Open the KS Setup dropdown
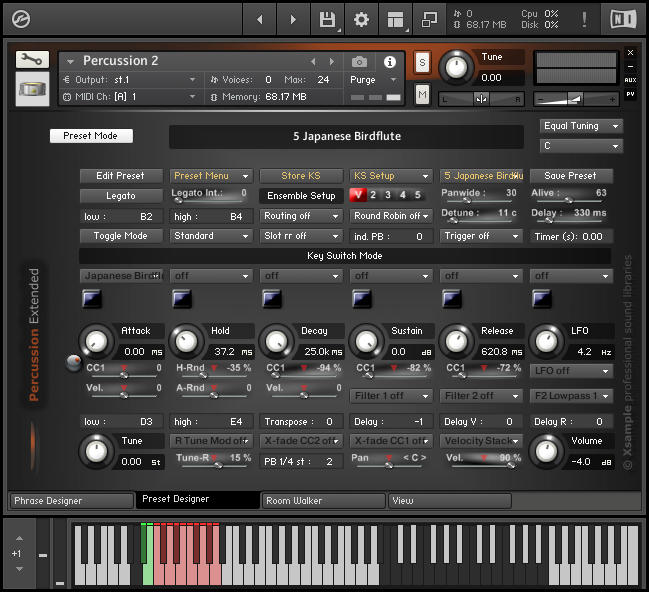 coord(391,176)
